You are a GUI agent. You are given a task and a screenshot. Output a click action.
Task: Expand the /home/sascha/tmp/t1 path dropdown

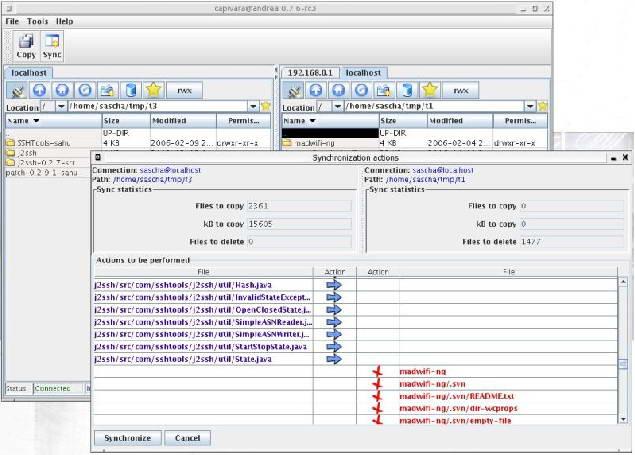click(530, 106)
